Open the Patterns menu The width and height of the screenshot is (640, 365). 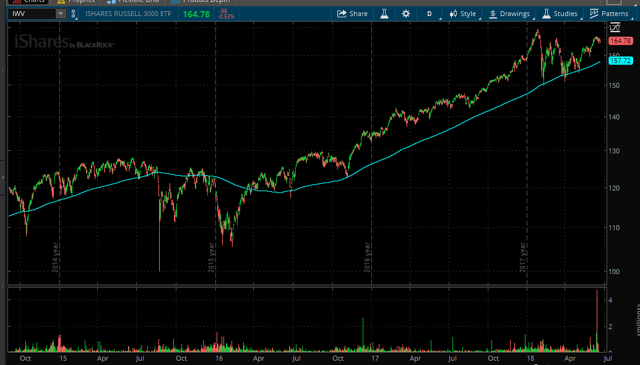609,14
